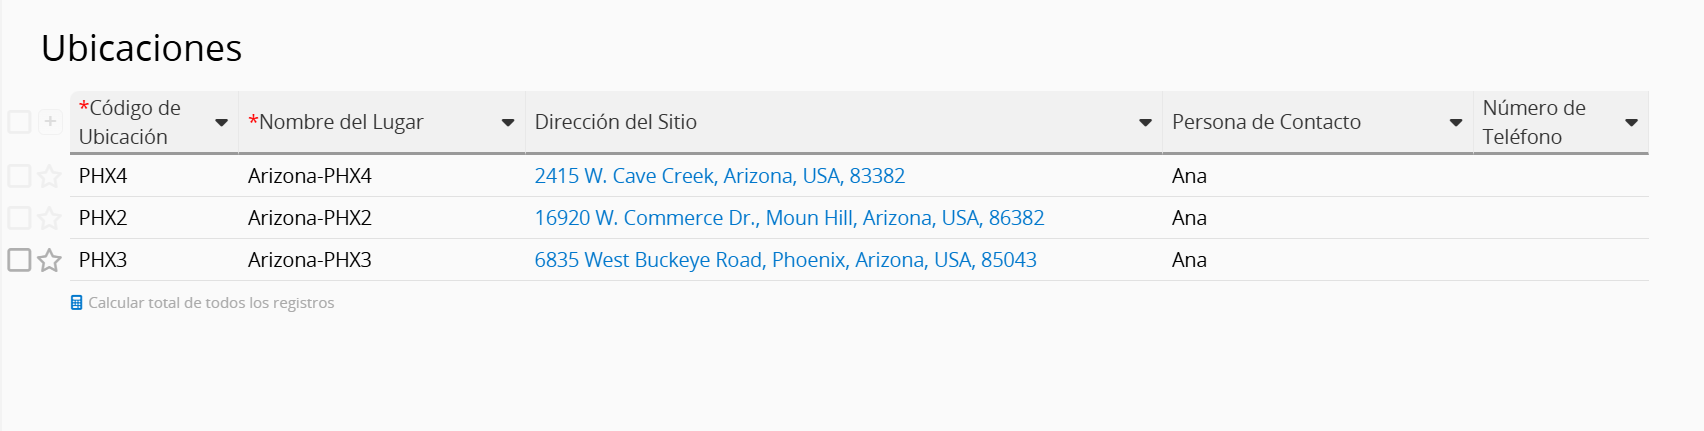This screenshot has width=1704, height=431.
Task: Tick the checkbox for row PHX4
Action: [x=19, y=176]
